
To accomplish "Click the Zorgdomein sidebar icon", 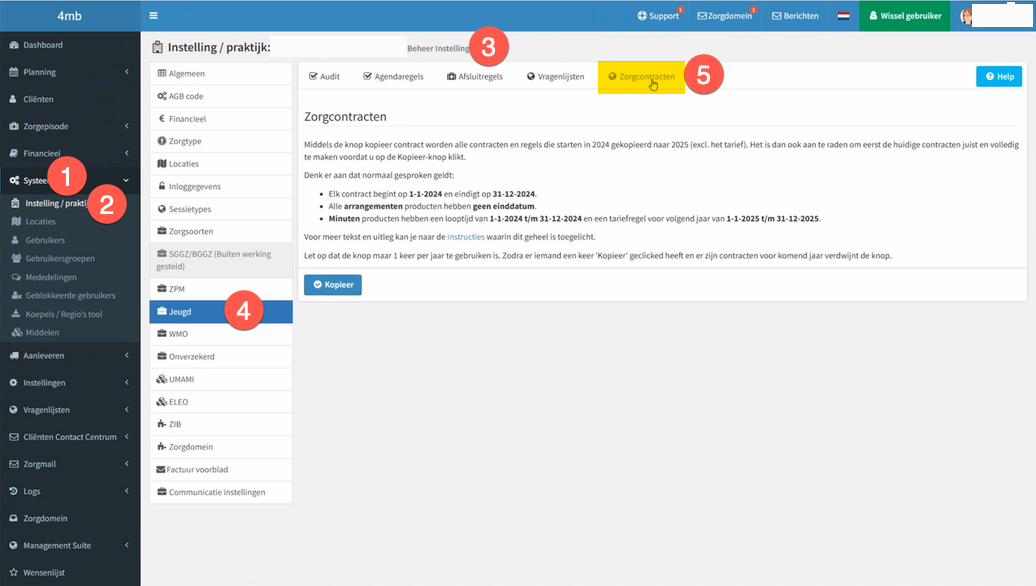I will pyautogui.click(x=13, y=519).
